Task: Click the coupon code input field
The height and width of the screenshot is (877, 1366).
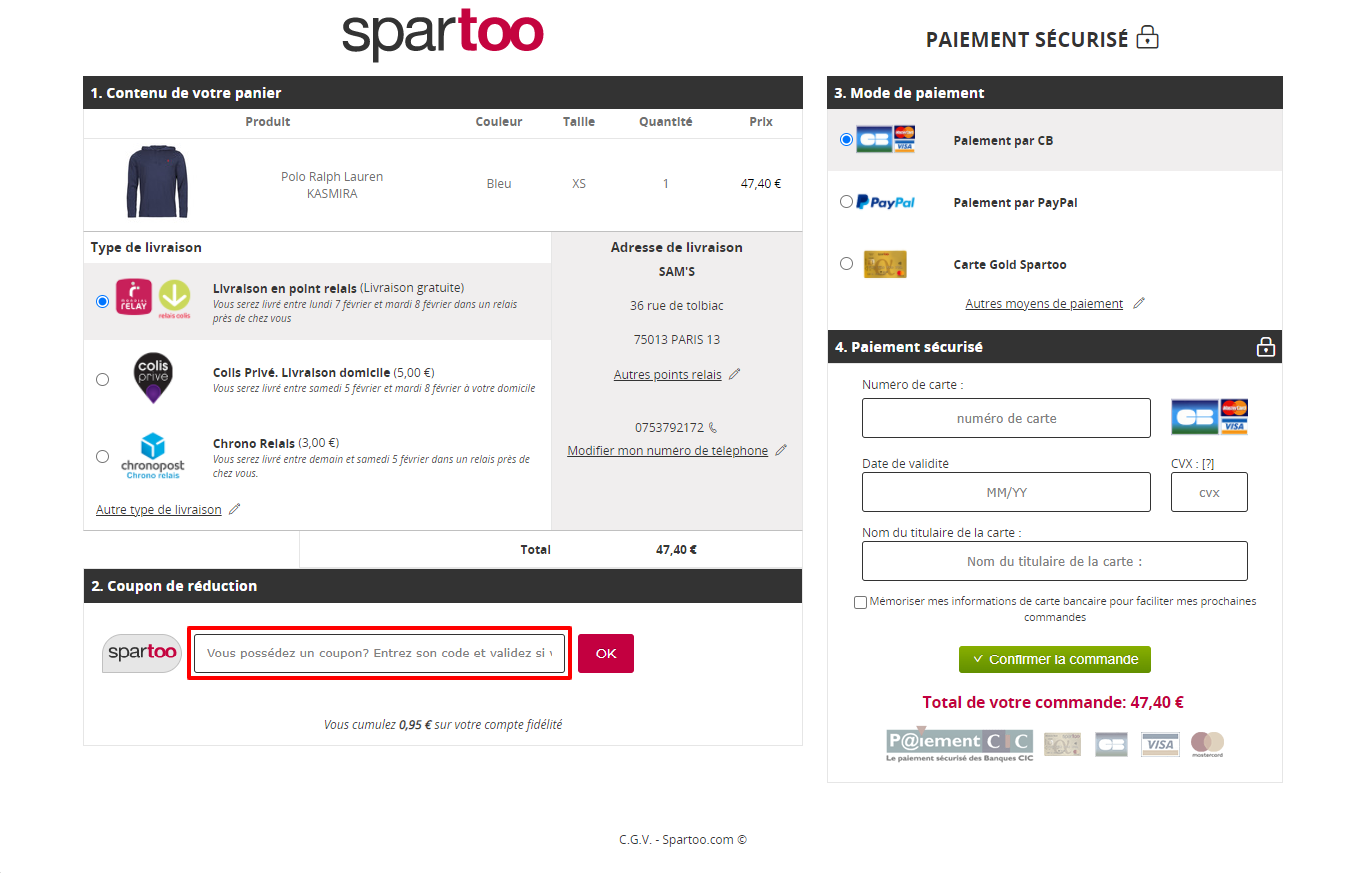Action: (x=380, y=653)
